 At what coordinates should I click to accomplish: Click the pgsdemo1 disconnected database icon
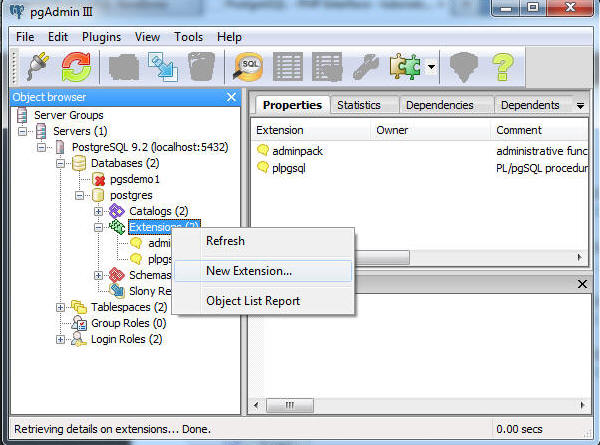(x=98, y=179)
